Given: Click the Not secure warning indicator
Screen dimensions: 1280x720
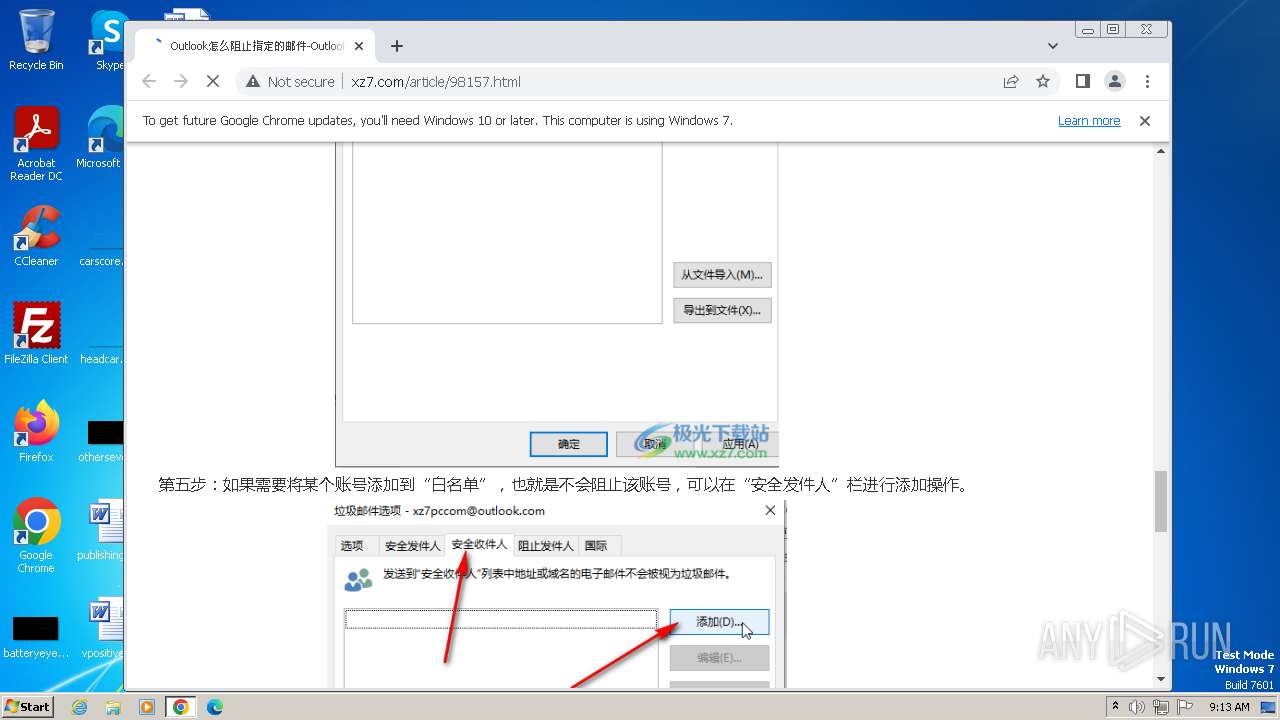Looking at the screenshot, I should (x=290, y=82).
